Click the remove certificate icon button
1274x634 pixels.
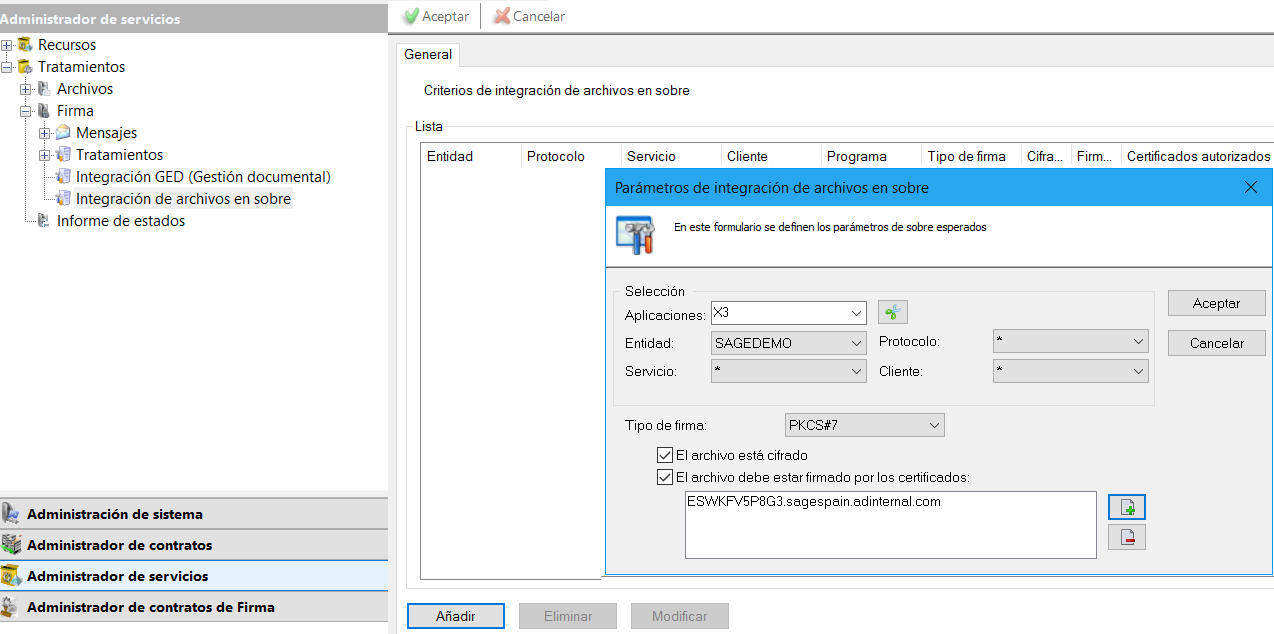1127,537
